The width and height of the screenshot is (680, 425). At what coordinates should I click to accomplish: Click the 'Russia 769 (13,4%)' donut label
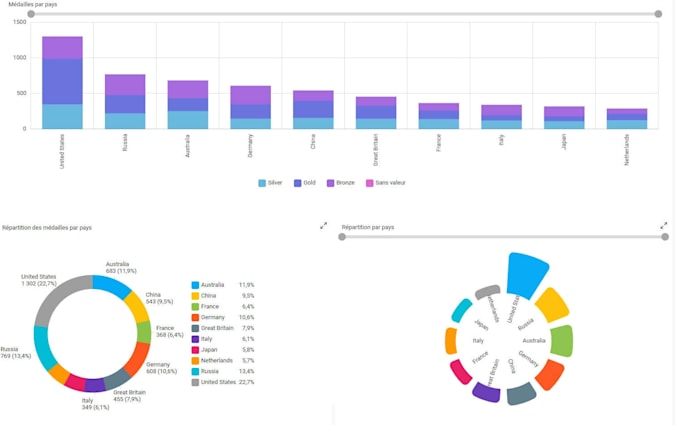click(x=16, y=353)
